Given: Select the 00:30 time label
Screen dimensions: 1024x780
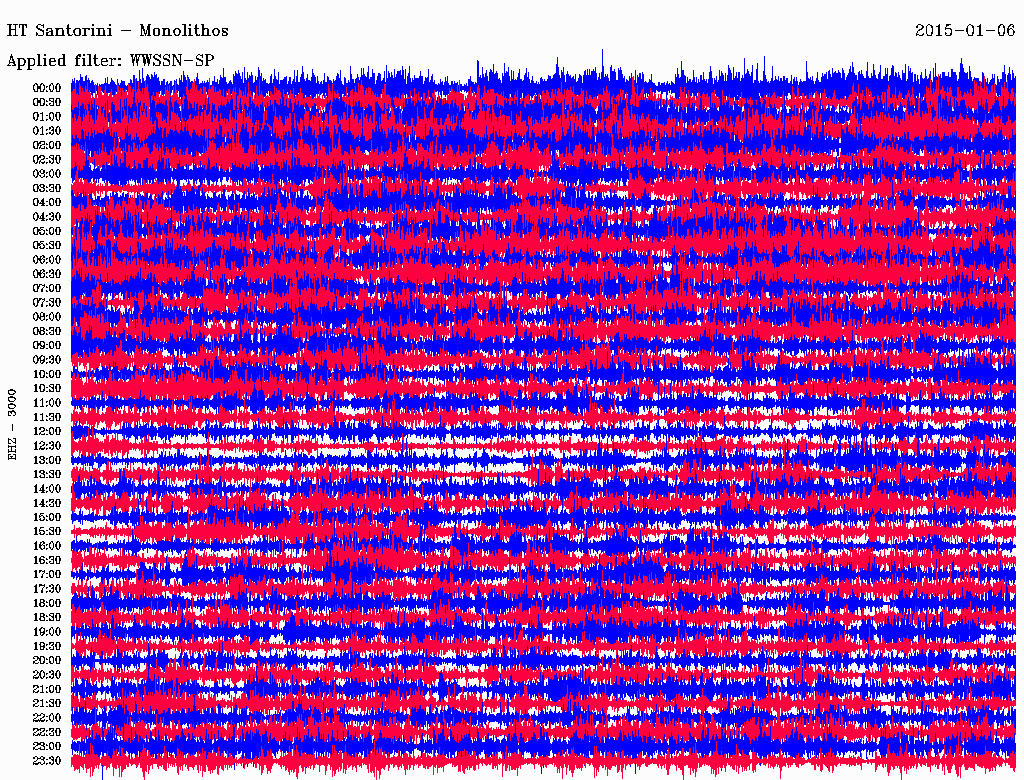Looking at the screenshot, I should [x=47, y=102].
